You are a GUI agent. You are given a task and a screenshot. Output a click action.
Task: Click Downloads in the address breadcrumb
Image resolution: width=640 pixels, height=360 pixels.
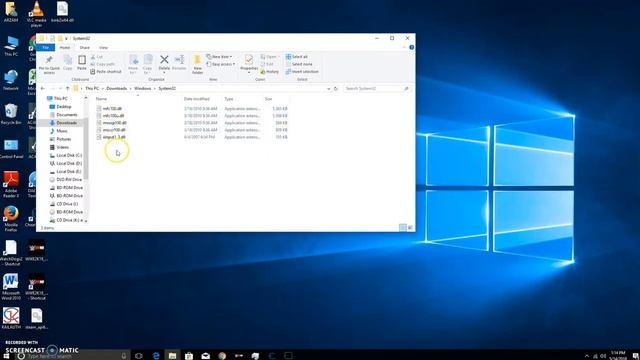(x=117, y=89)
